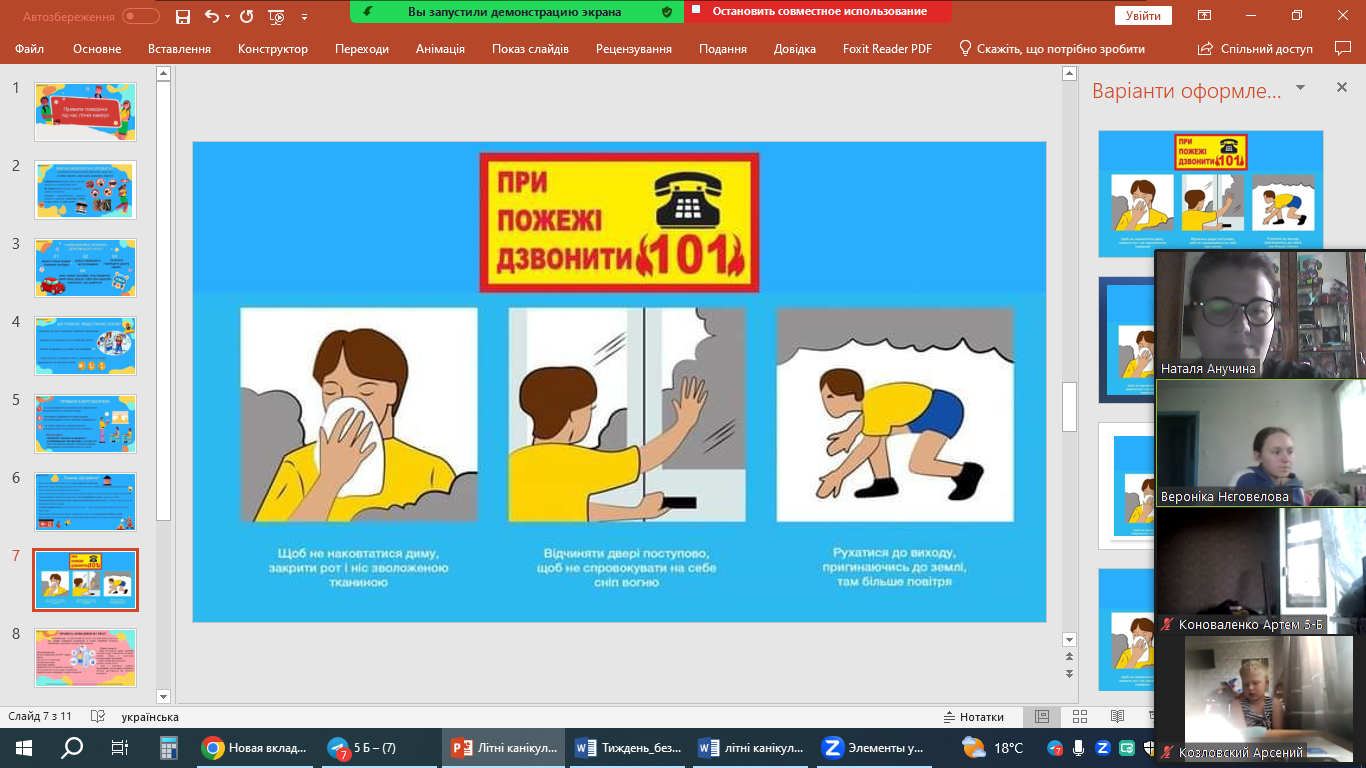The height and width of the screenshot is (768, 1366).
Task: Switch to the Основне tab
Action: (x=97, y=48)
